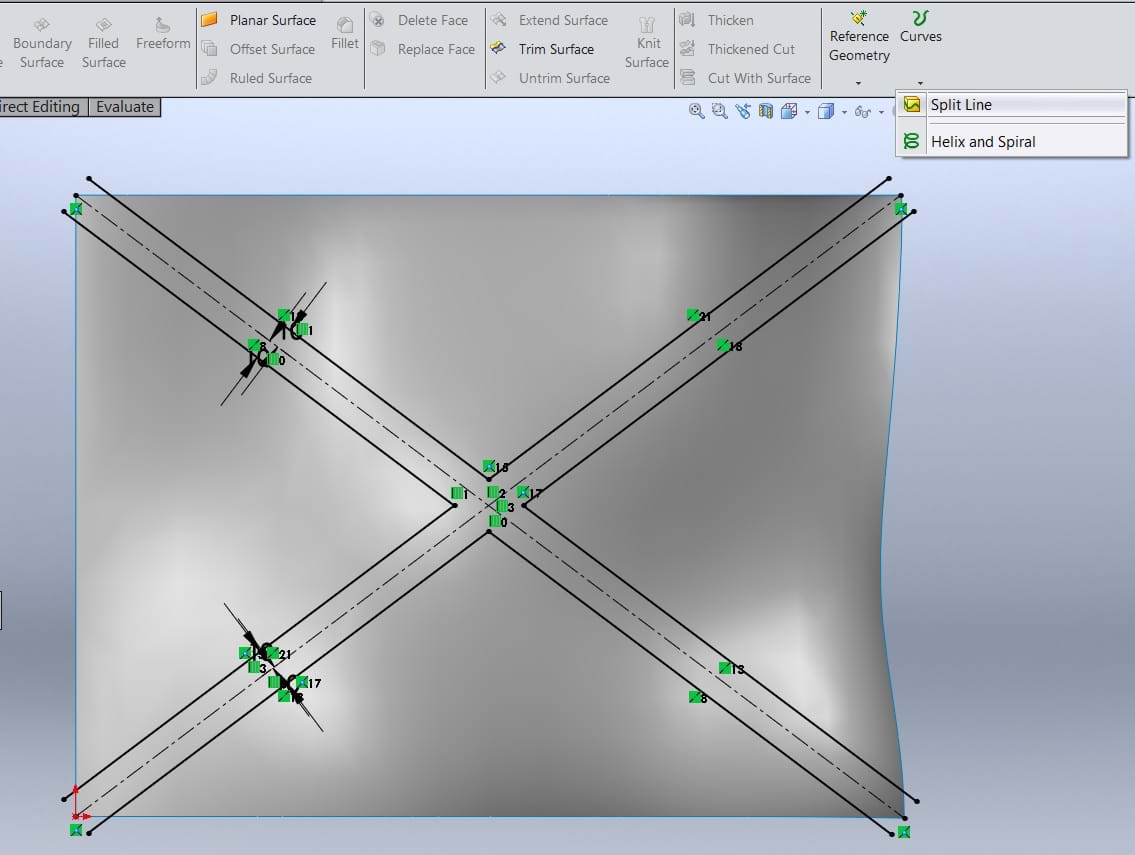Viewport: 1135px width, 855px height.
Task: Expand the Curves dropdown arrow
Action: 920,84
